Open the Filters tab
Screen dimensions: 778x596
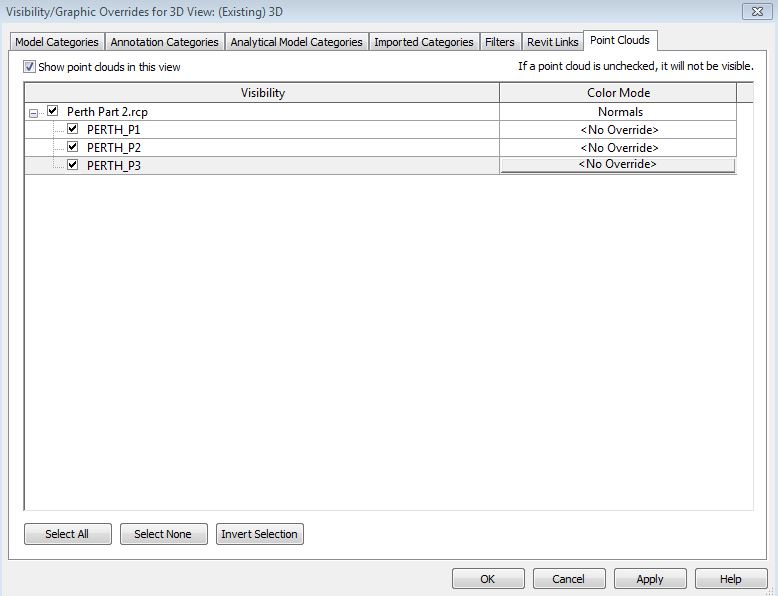[500, 42]
